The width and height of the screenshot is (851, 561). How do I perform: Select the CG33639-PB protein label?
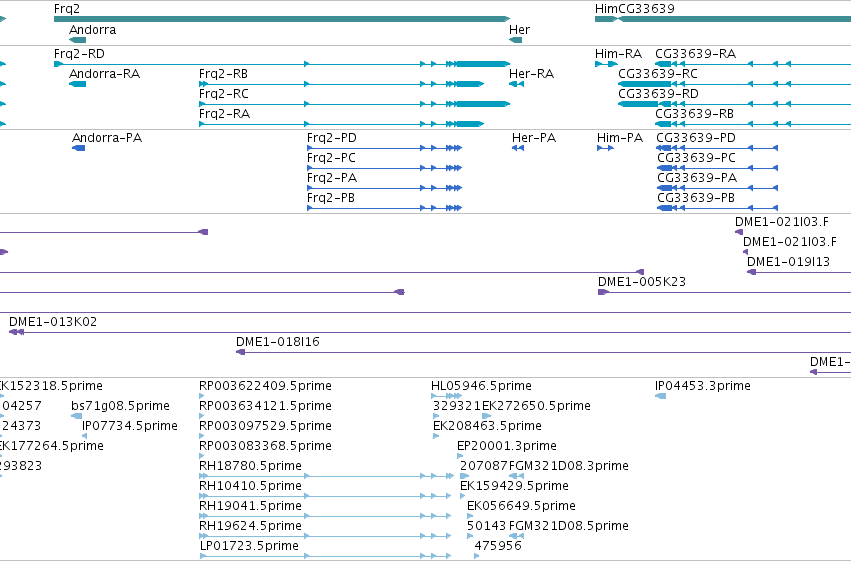[696, 198]
